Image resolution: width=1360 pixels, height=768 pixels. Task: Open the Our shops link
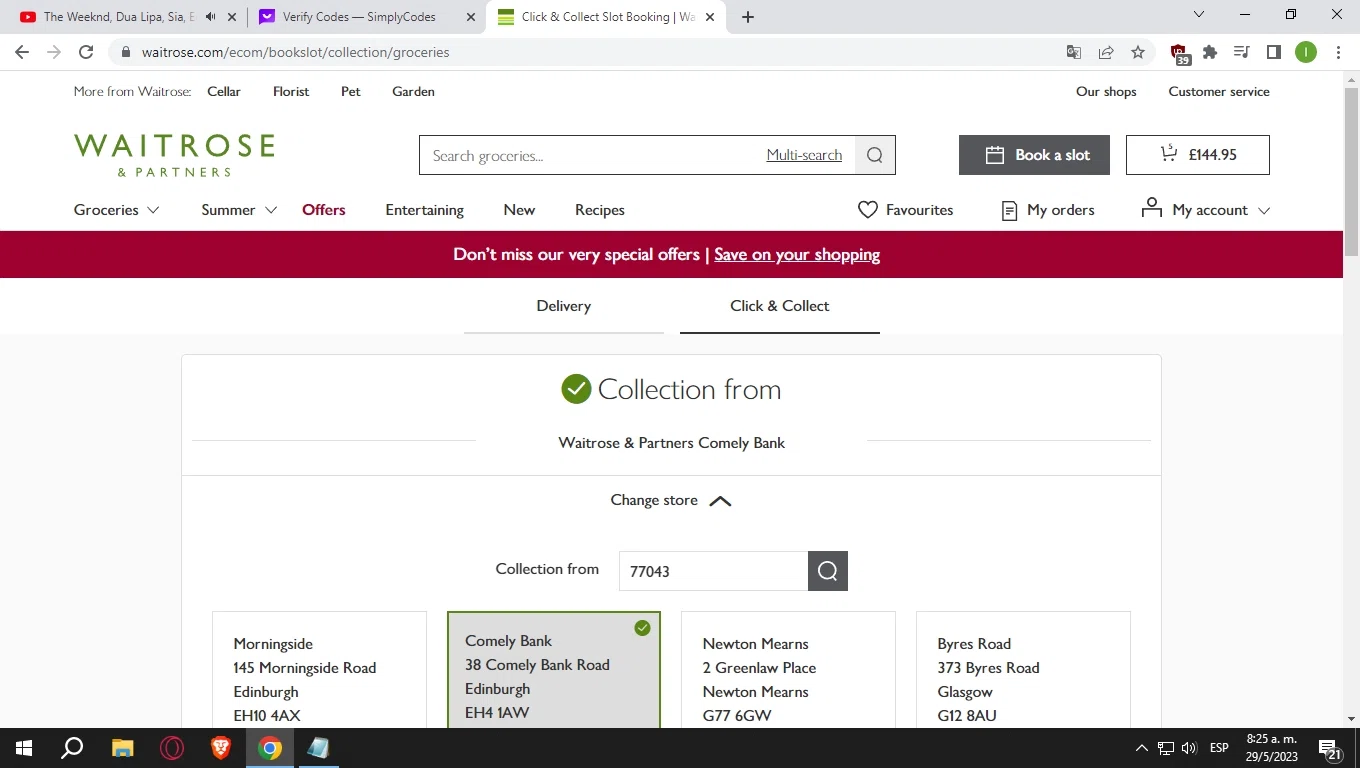click(x=1106, y=91)
